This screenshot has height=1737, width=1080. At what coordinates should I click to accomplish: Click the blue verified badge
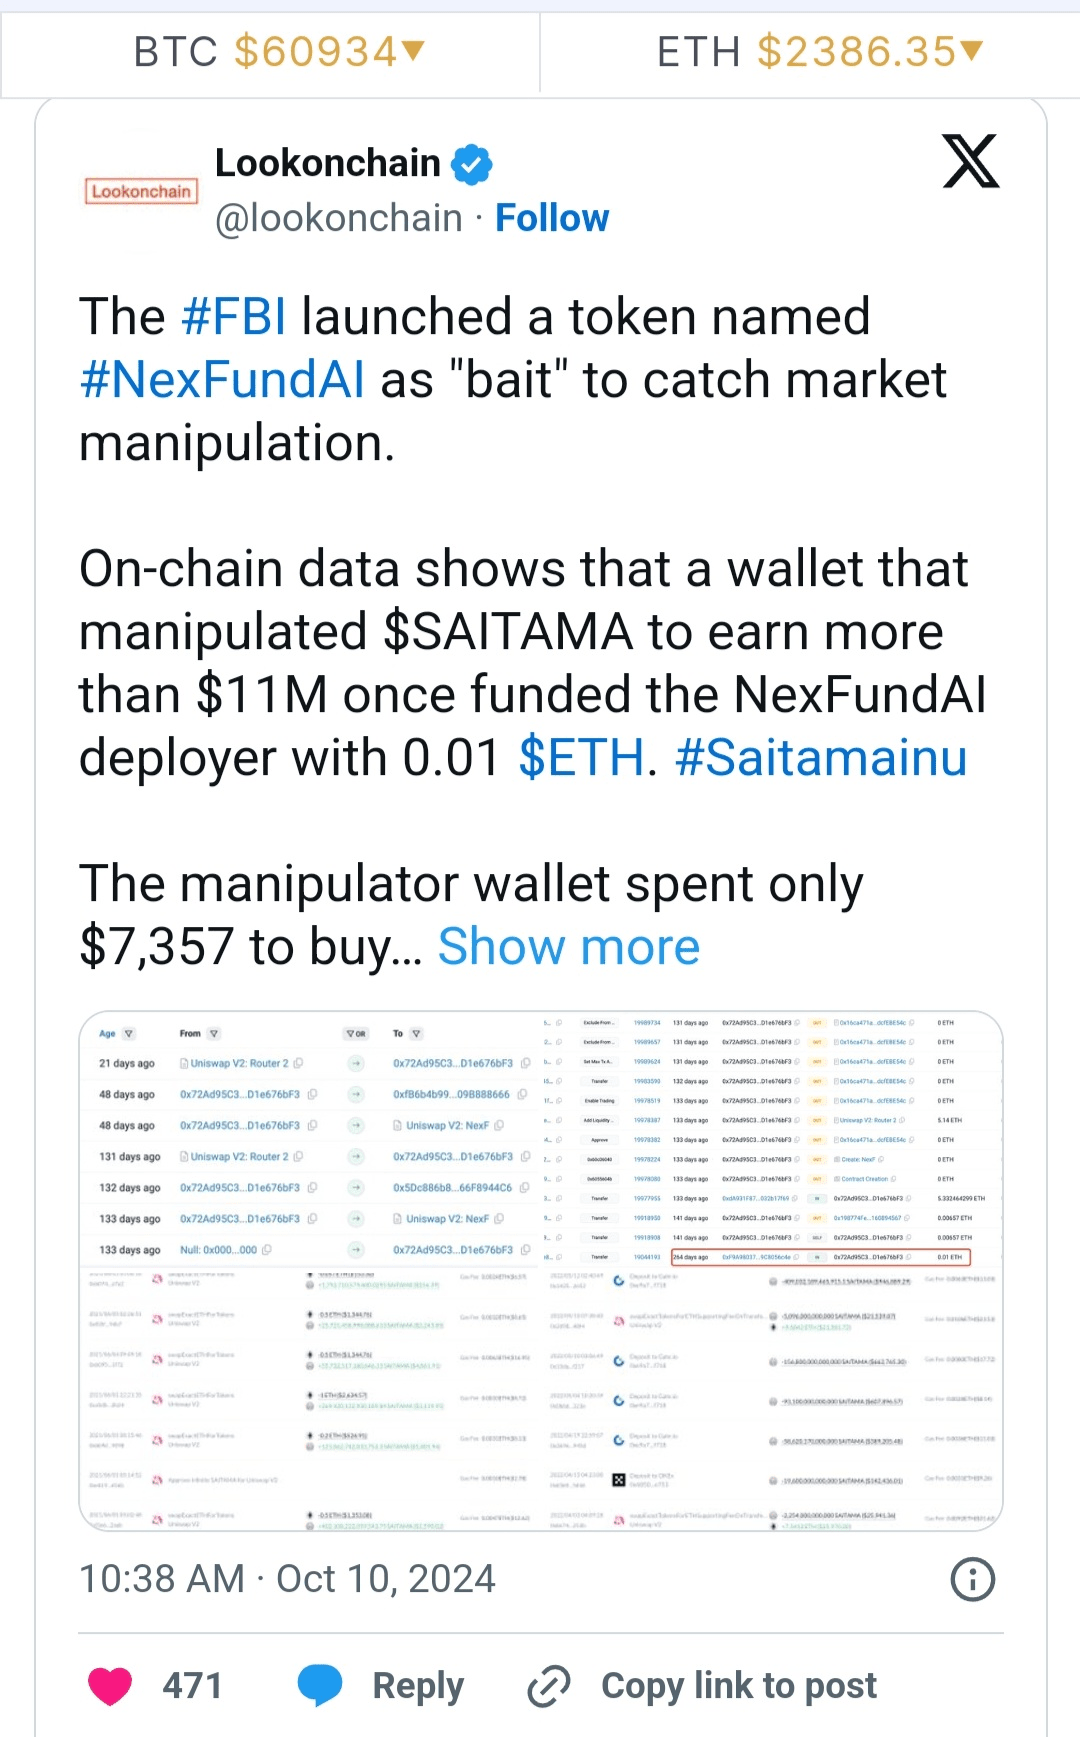pyautogui.click(x=472, y=164)
